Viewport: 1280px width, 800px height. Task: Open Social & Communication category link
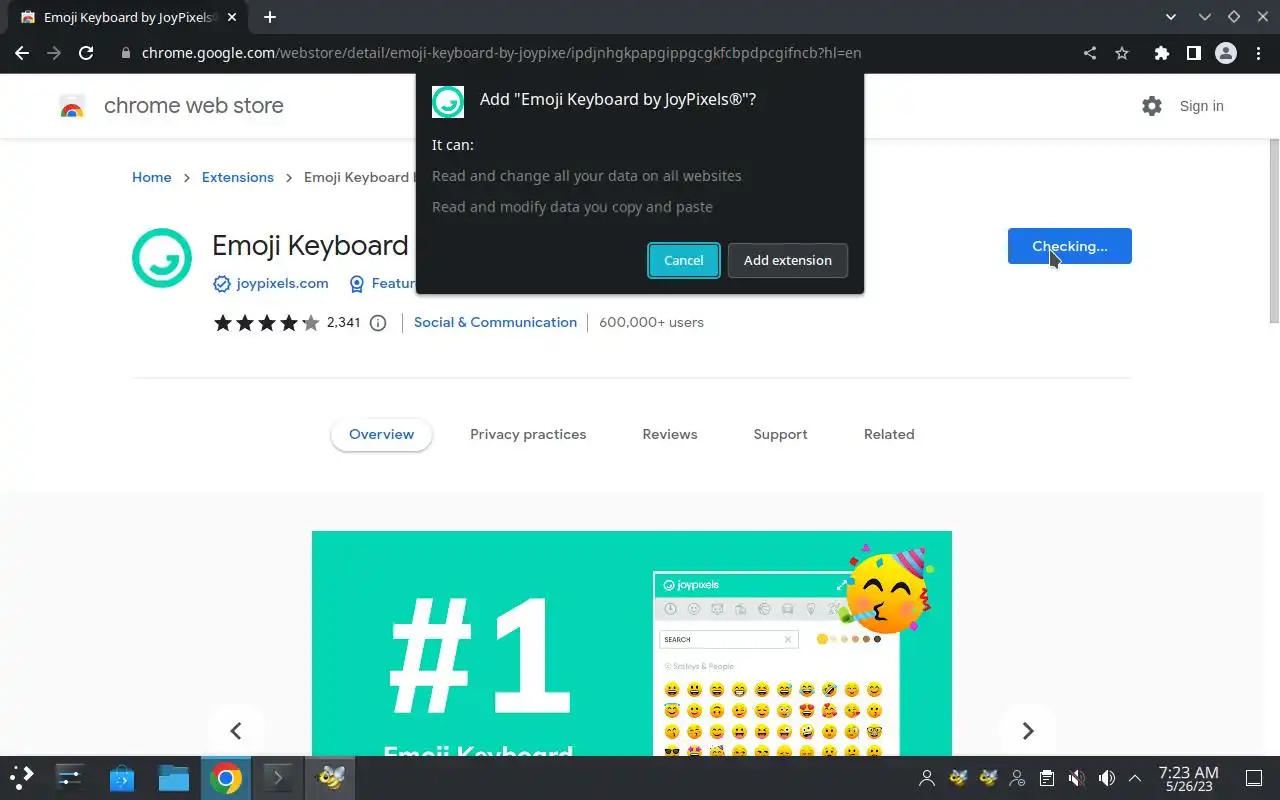(495, 322)
